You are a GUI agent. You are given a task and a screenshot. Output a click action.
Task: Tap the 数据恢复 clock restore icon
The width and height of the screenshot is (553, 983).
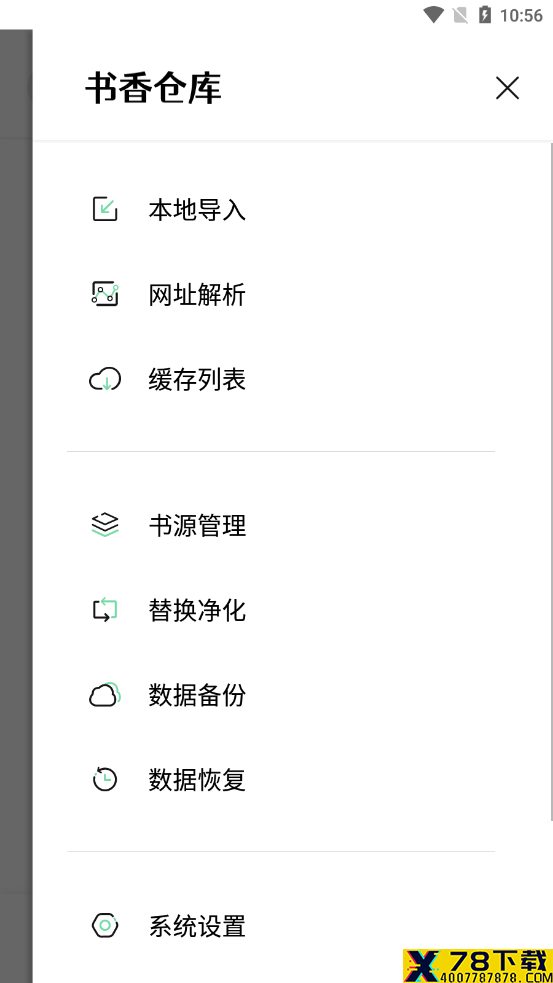tap(105, 779)
